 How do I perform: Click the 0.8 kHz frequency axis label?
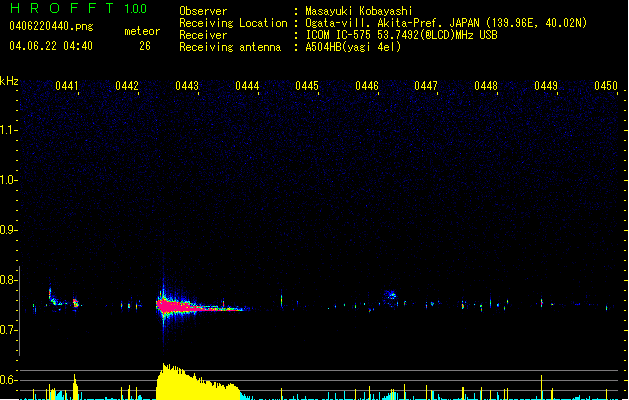[x=8, y=280]
